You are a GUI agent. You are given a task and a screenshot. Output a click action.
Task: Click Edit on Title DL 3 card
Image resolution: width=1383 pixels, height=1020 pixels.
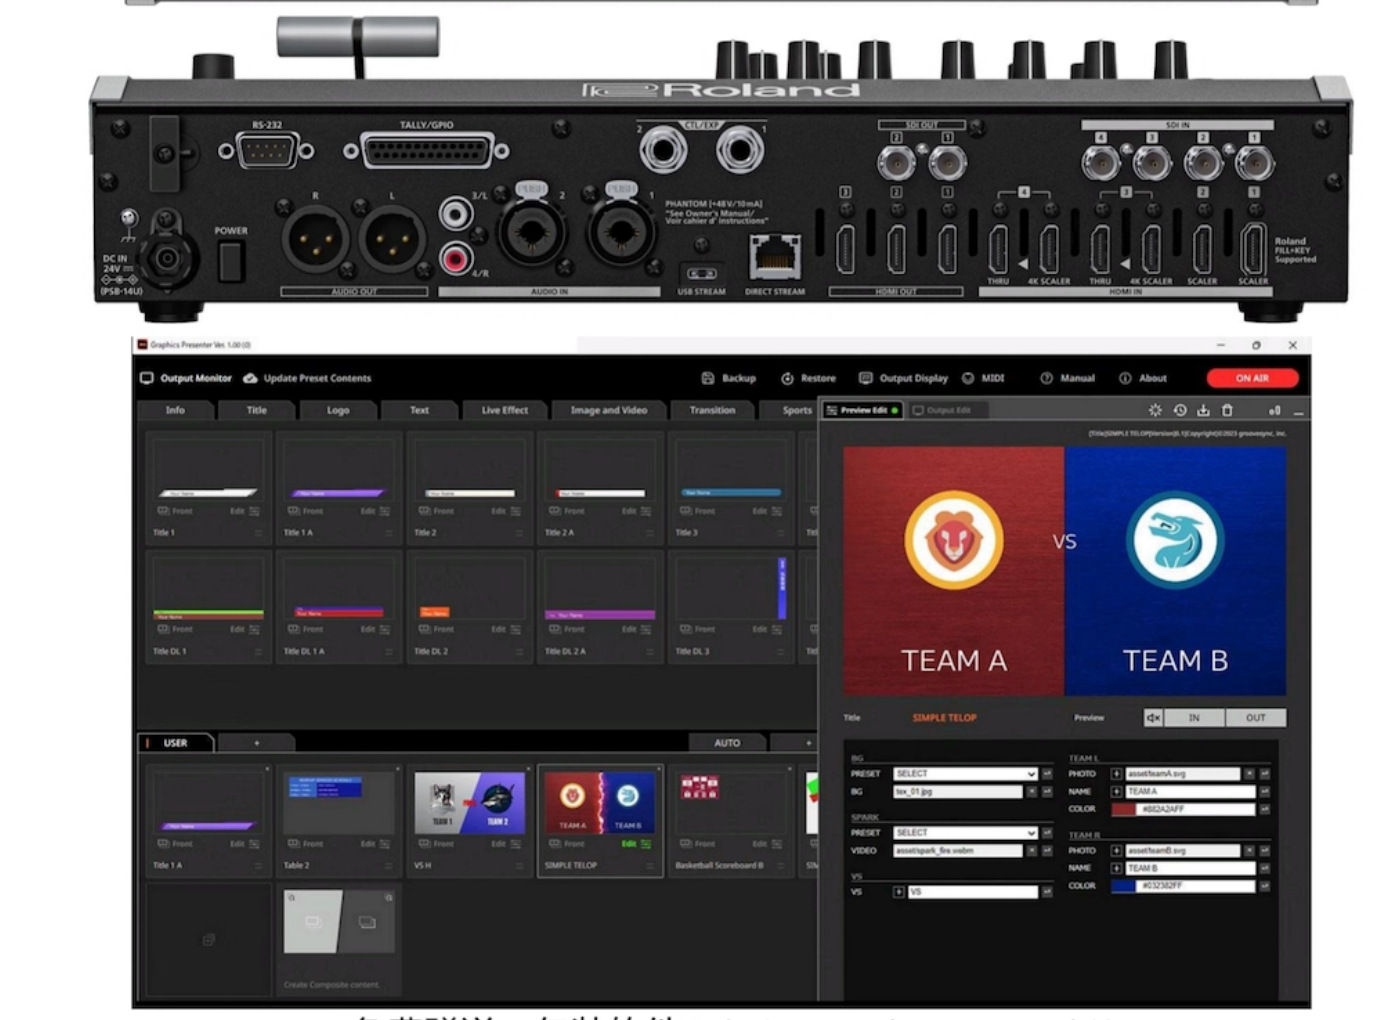[x=759, y=629]
